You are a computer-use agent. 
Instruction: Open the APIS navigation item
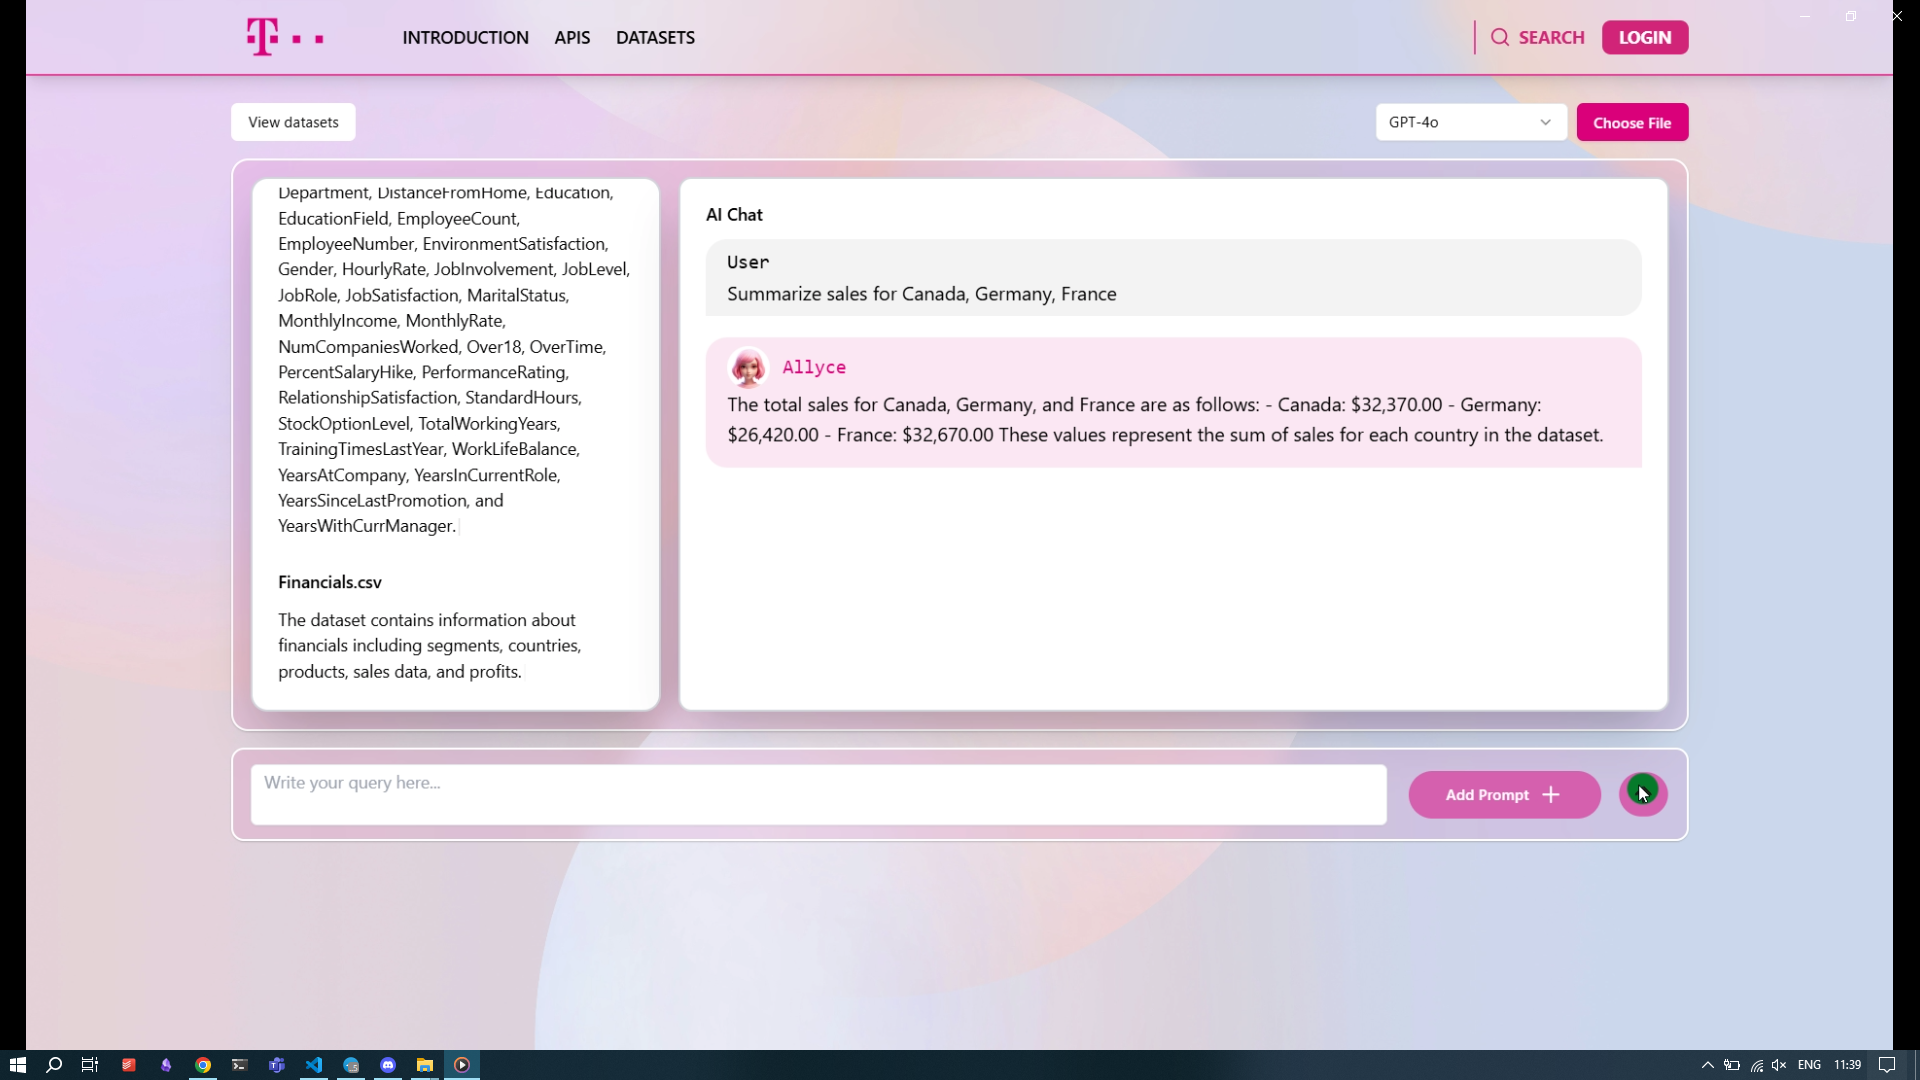click(x=572, y=38)
